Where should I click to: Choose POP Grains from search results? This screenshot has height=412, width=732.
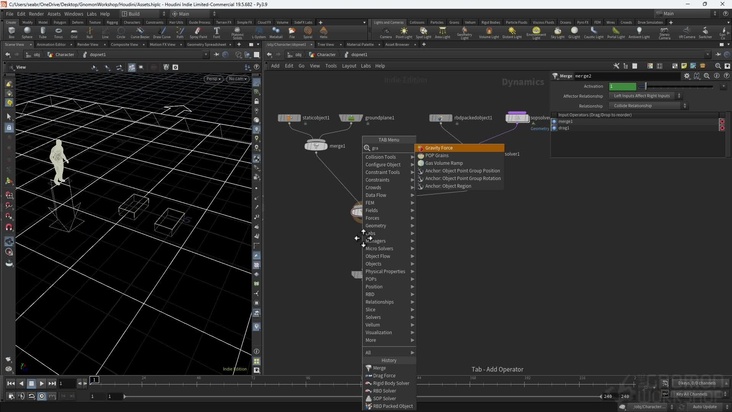[x=459, y=155]
